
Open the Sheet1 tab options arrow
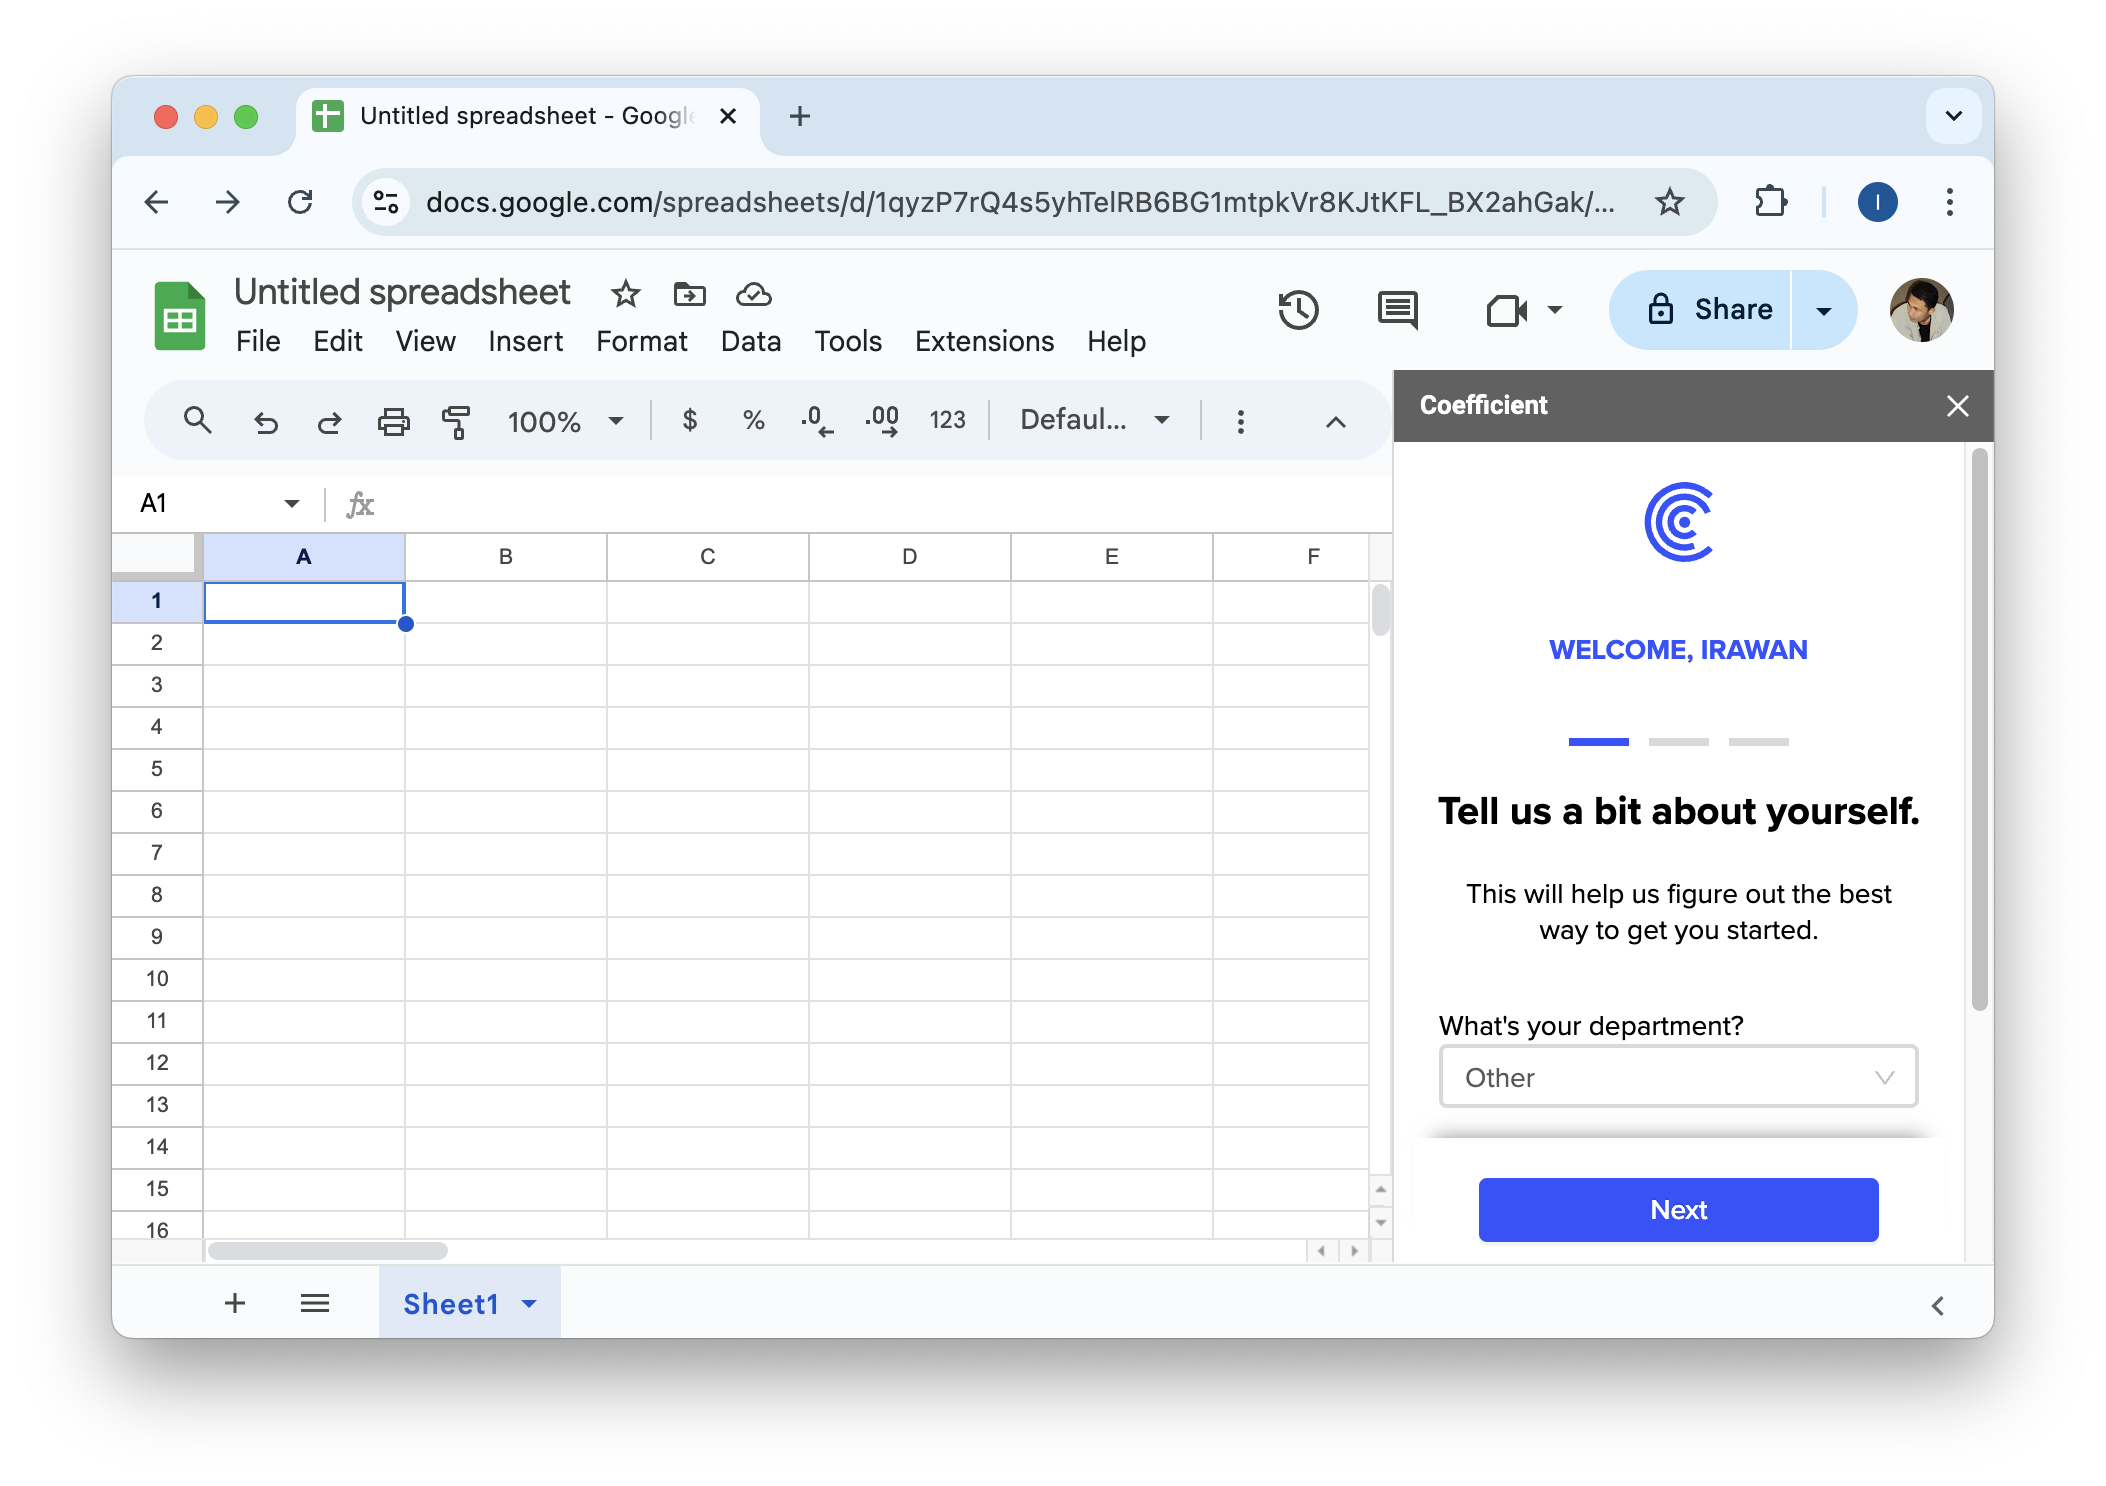529,1303
